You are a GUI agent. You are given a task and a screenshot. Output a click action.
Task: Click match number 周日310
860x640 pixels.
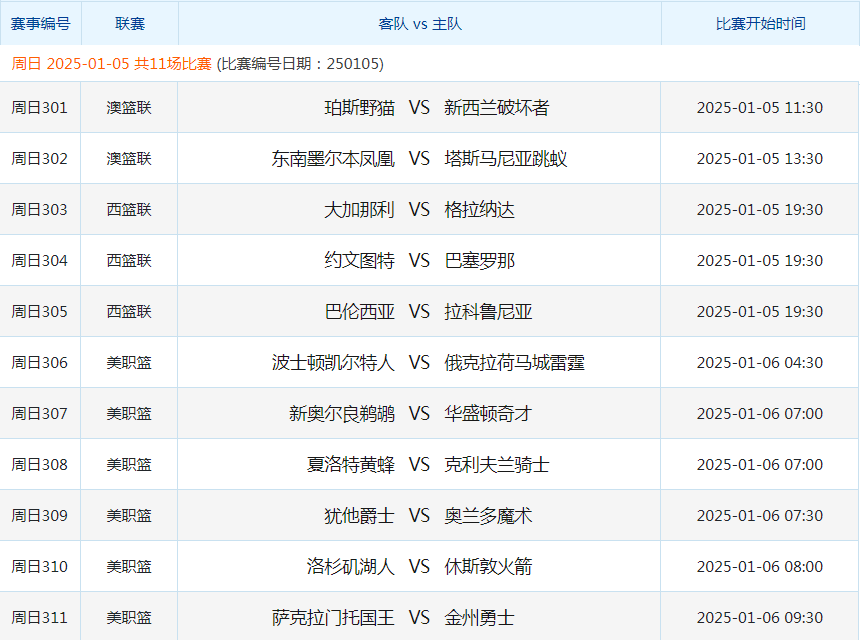(x=39, y=567)
